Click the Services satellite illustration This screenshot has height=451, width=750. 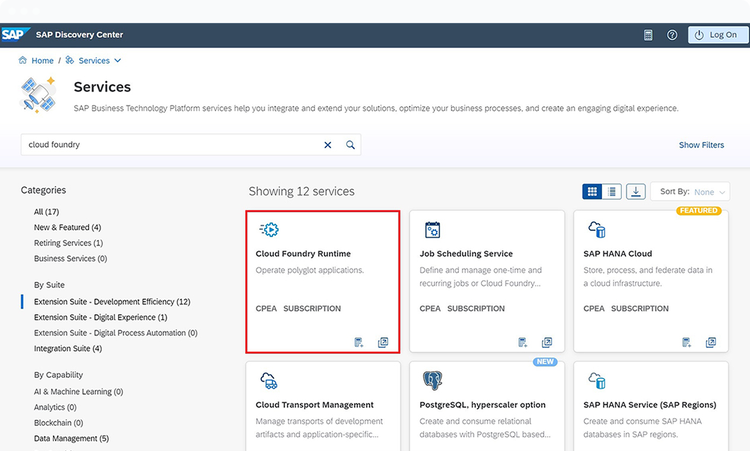[38, 95]
